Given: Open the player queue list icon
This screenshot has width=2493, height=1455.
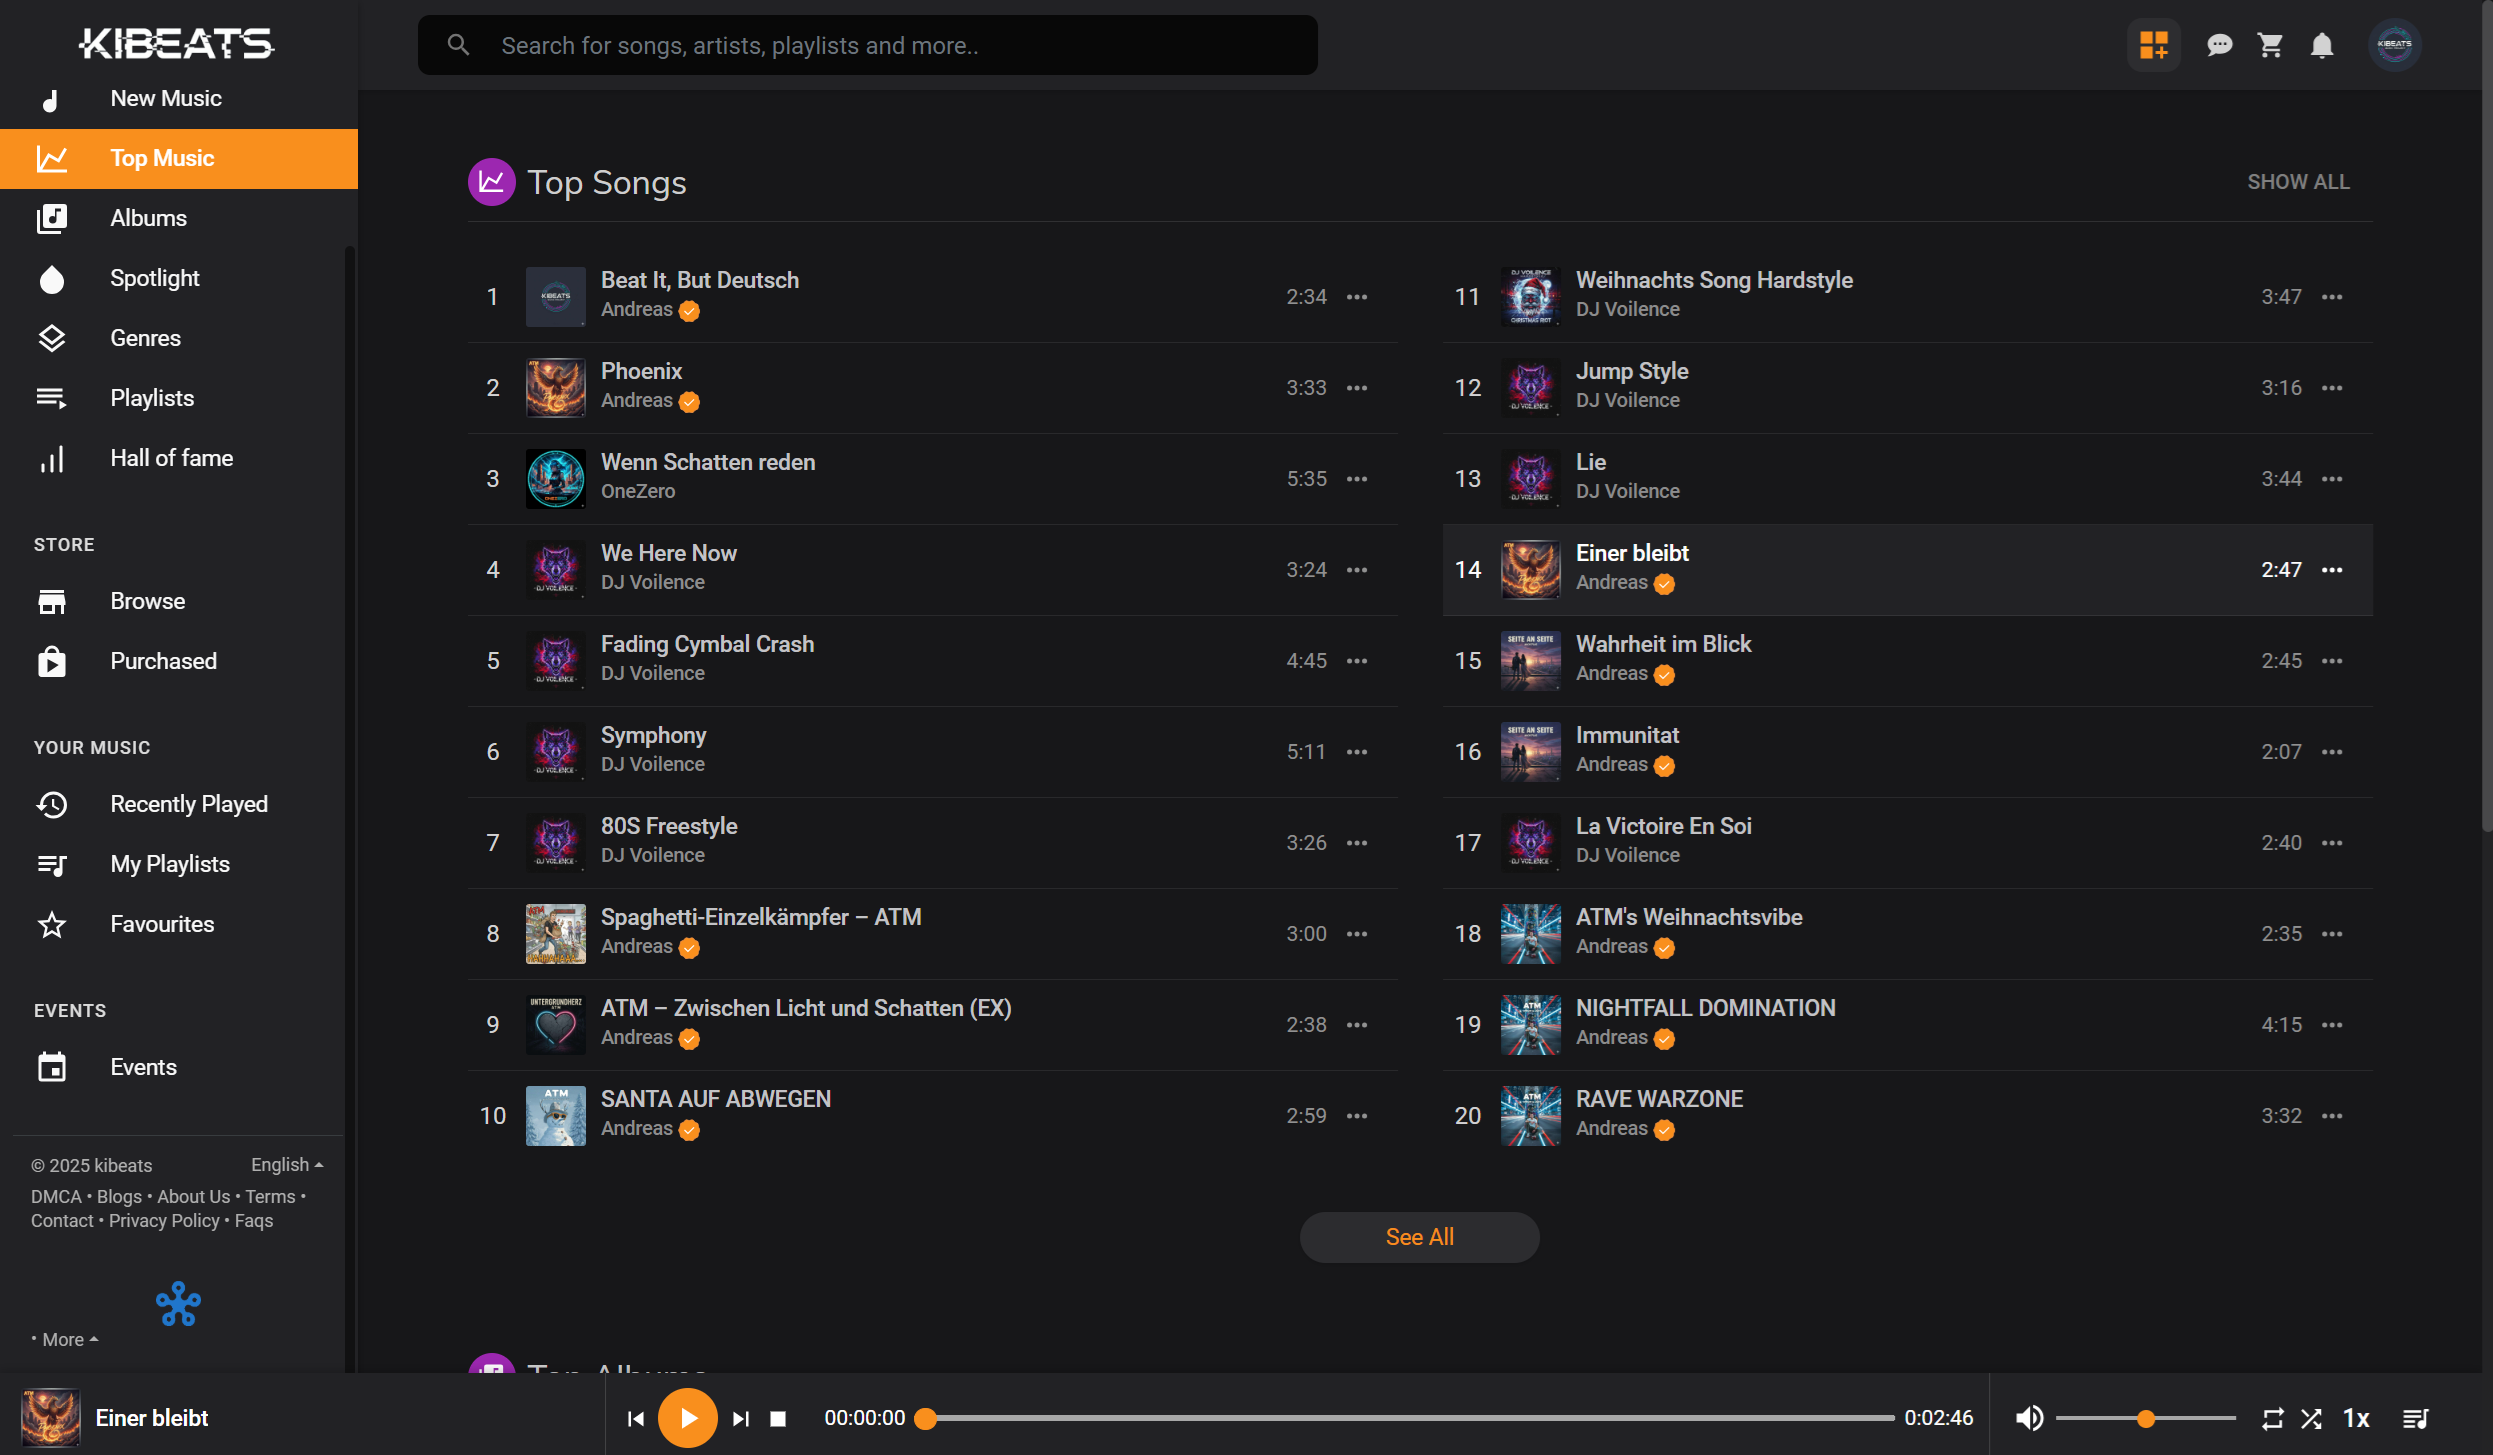Looking at the screenshot, I should (x=2415, y=1418).
